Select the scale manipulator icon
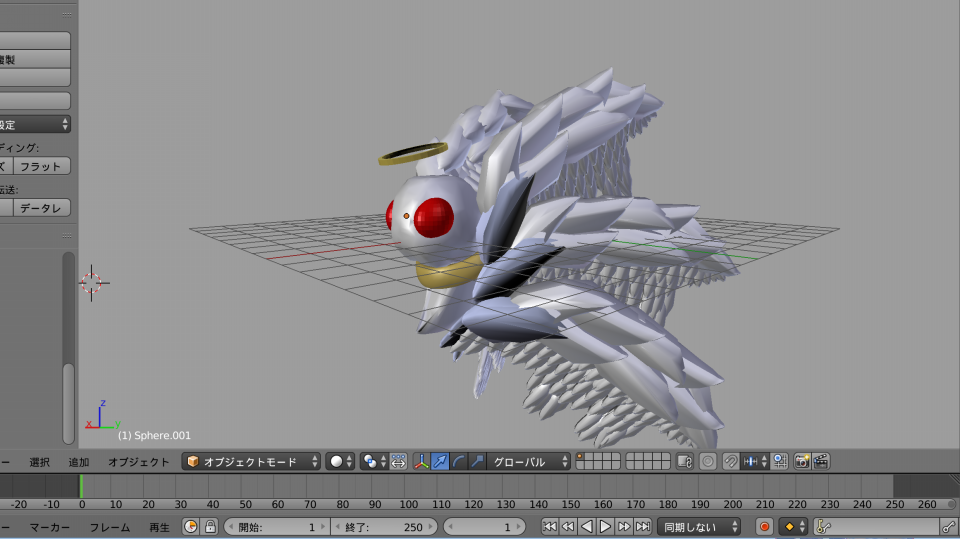This screenshot has height=539, width=960. [476, 461]
